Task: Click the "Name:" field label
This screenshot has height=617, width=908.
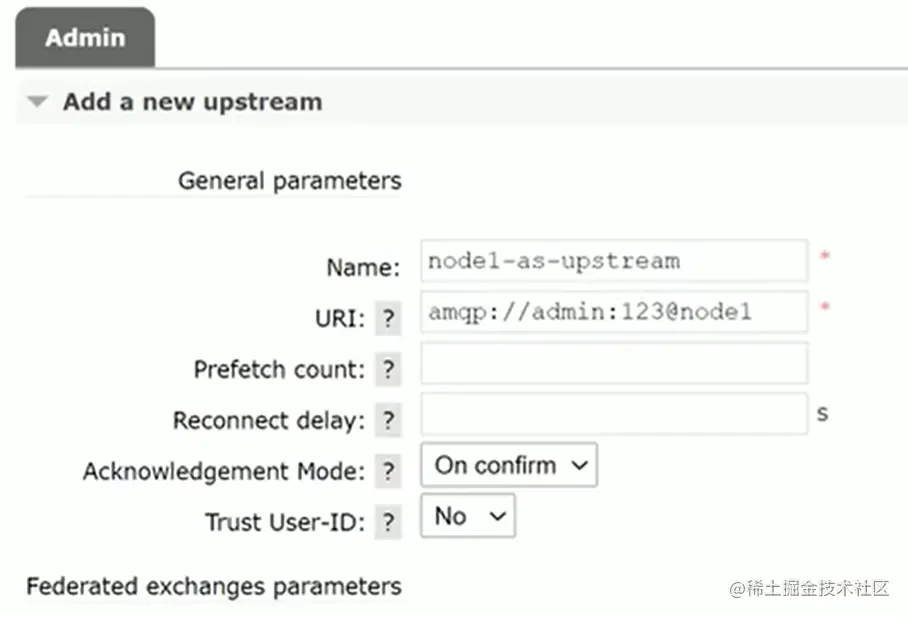Action: 362,268
